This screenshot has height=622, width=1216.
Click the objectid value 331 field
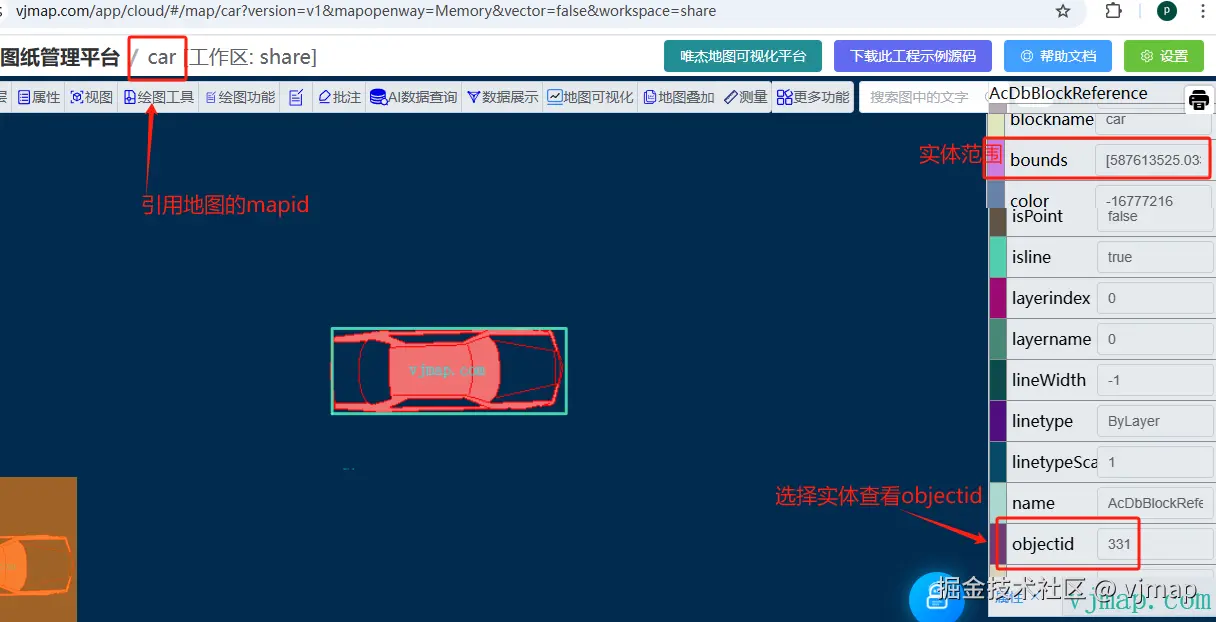coord(1154,544)
